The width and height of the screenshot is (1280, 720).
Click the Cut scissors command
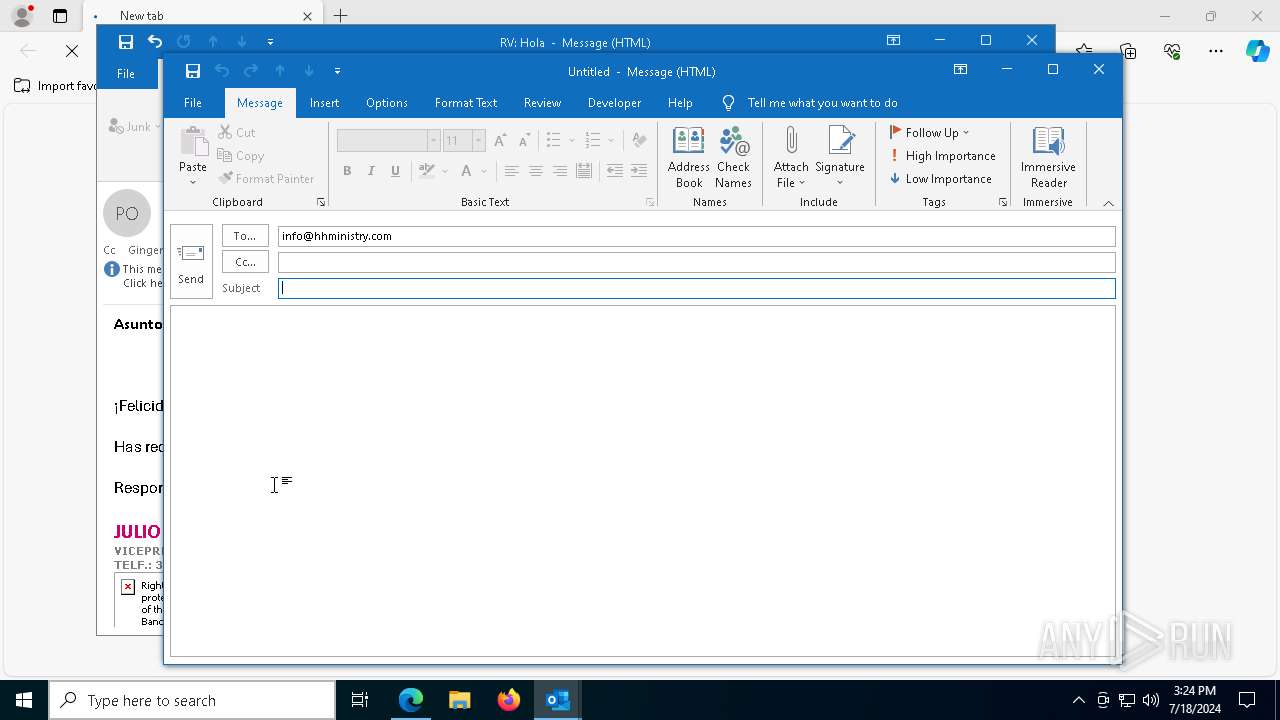tap(237, 132)
